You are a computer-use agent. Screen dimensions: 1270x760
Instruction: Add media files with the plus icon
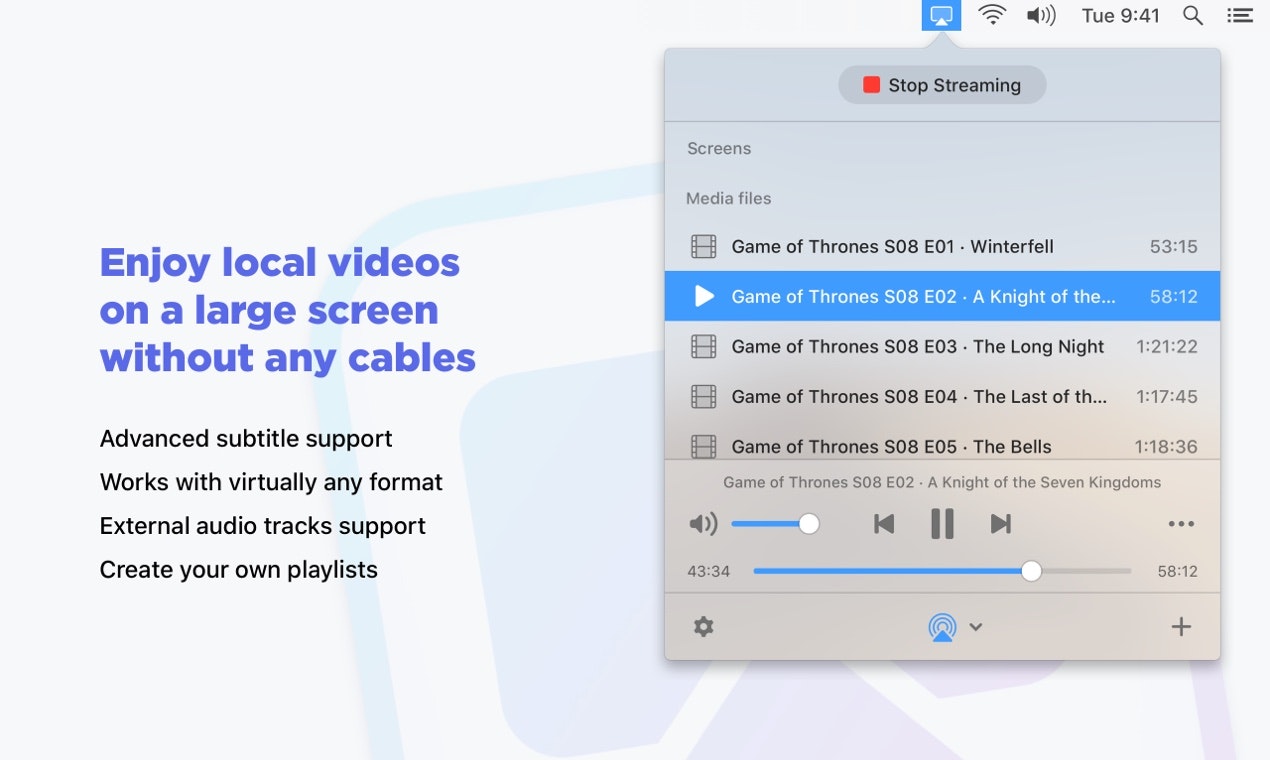coord(1181,627)
